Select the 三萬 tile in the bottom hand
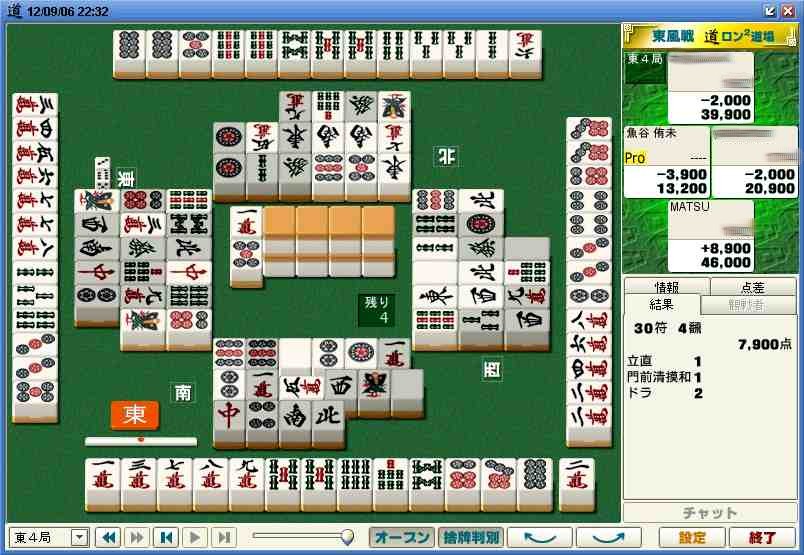This screenshot has height=555, width=804. pos(139,484)
